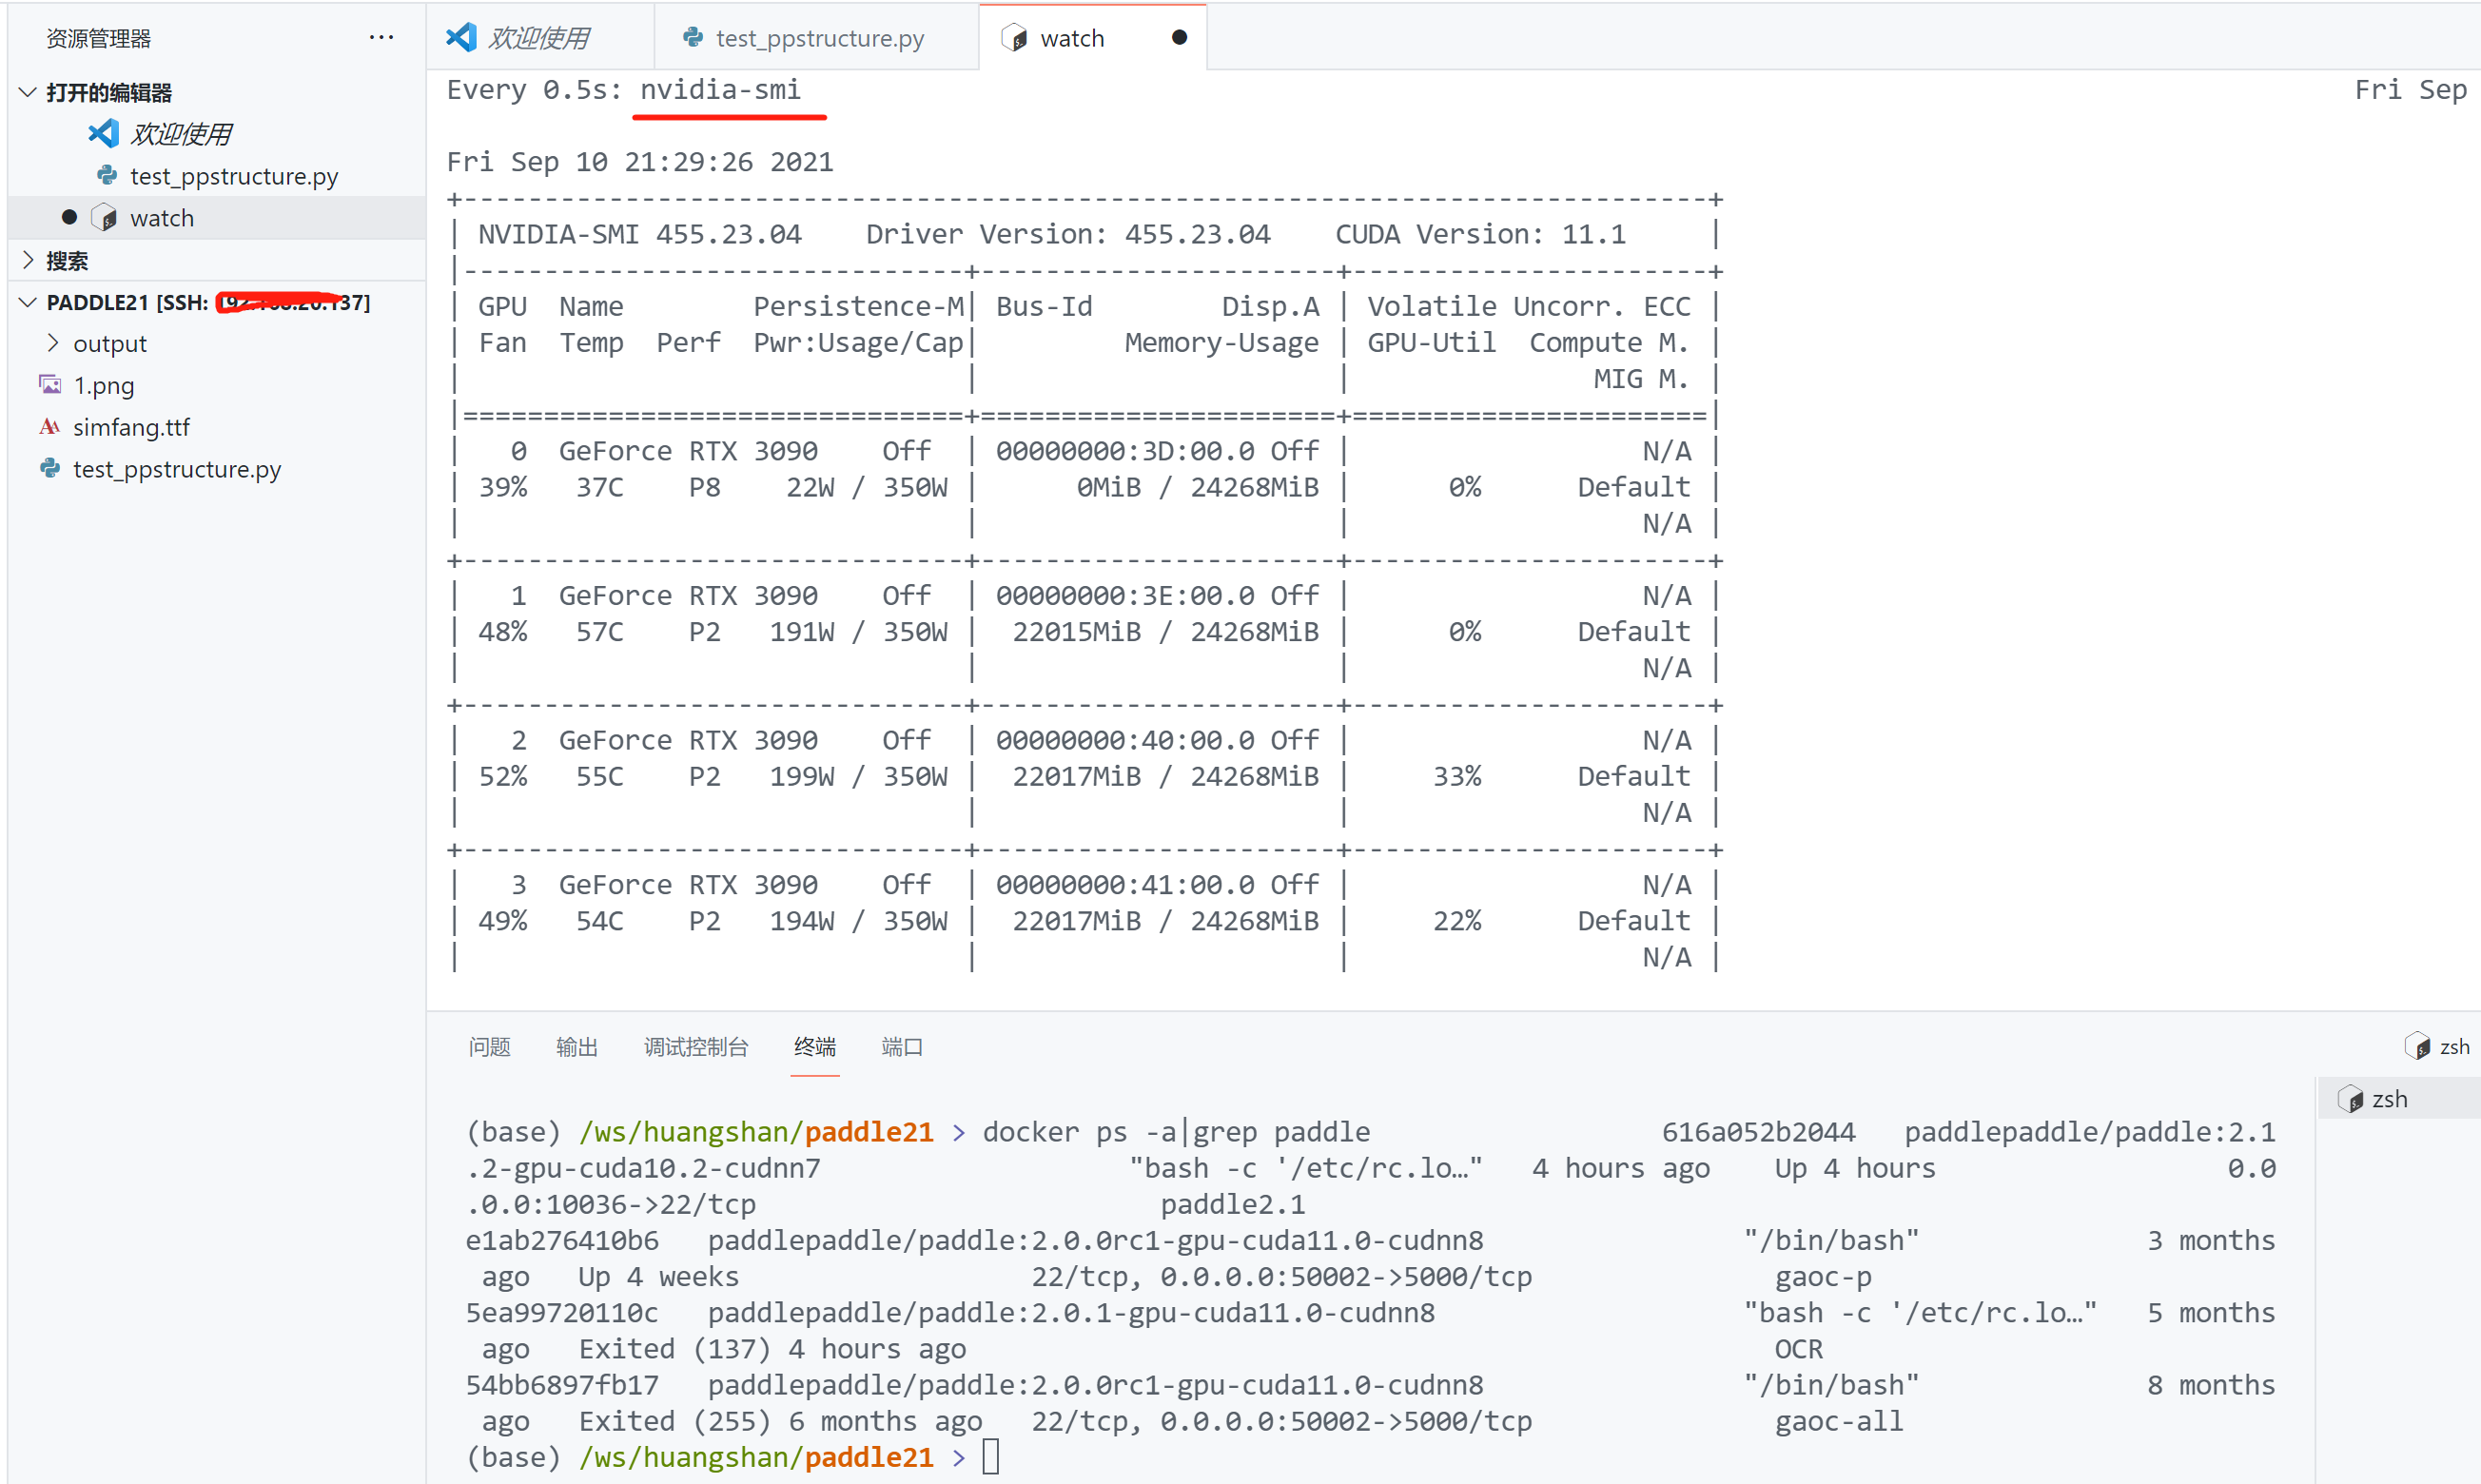Select the watch editor tab
This screenshot has width=2481, height=1484.
click(x=1093, y=38)
